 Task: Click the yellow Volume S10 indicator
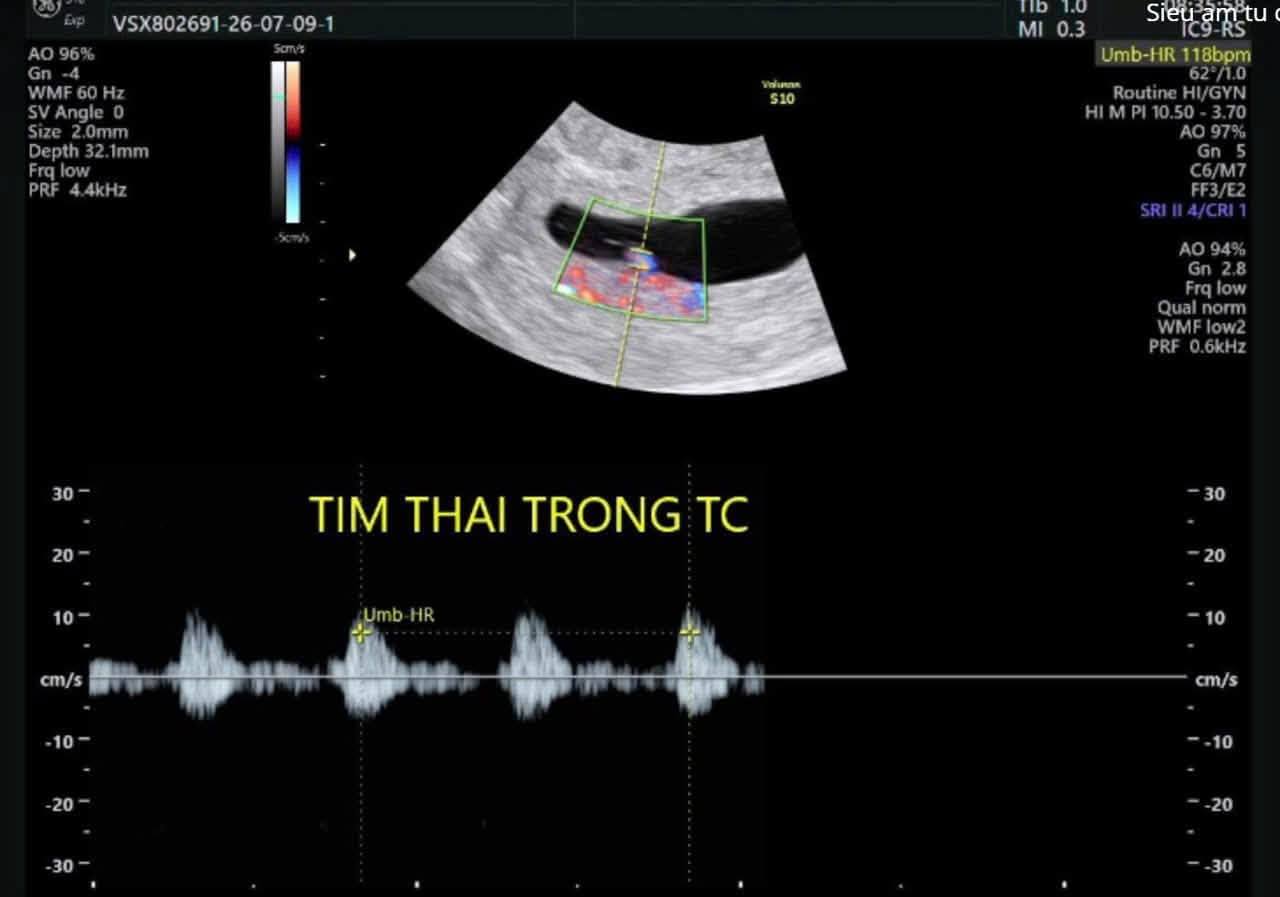pos(780,92)
